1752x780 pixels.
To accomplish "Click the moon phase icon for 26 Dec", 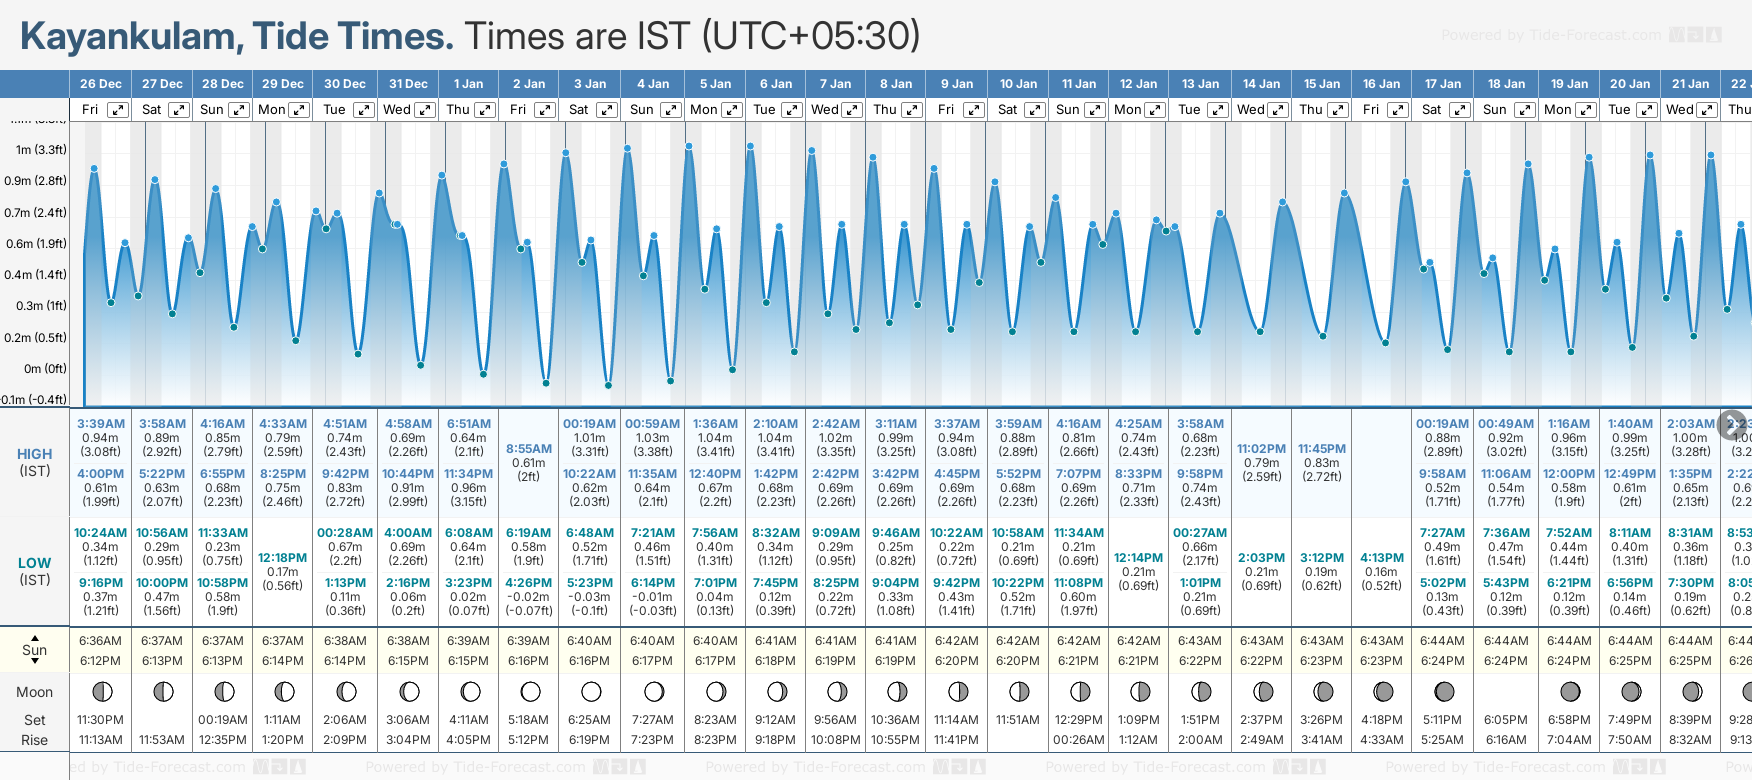I will 101,691.
